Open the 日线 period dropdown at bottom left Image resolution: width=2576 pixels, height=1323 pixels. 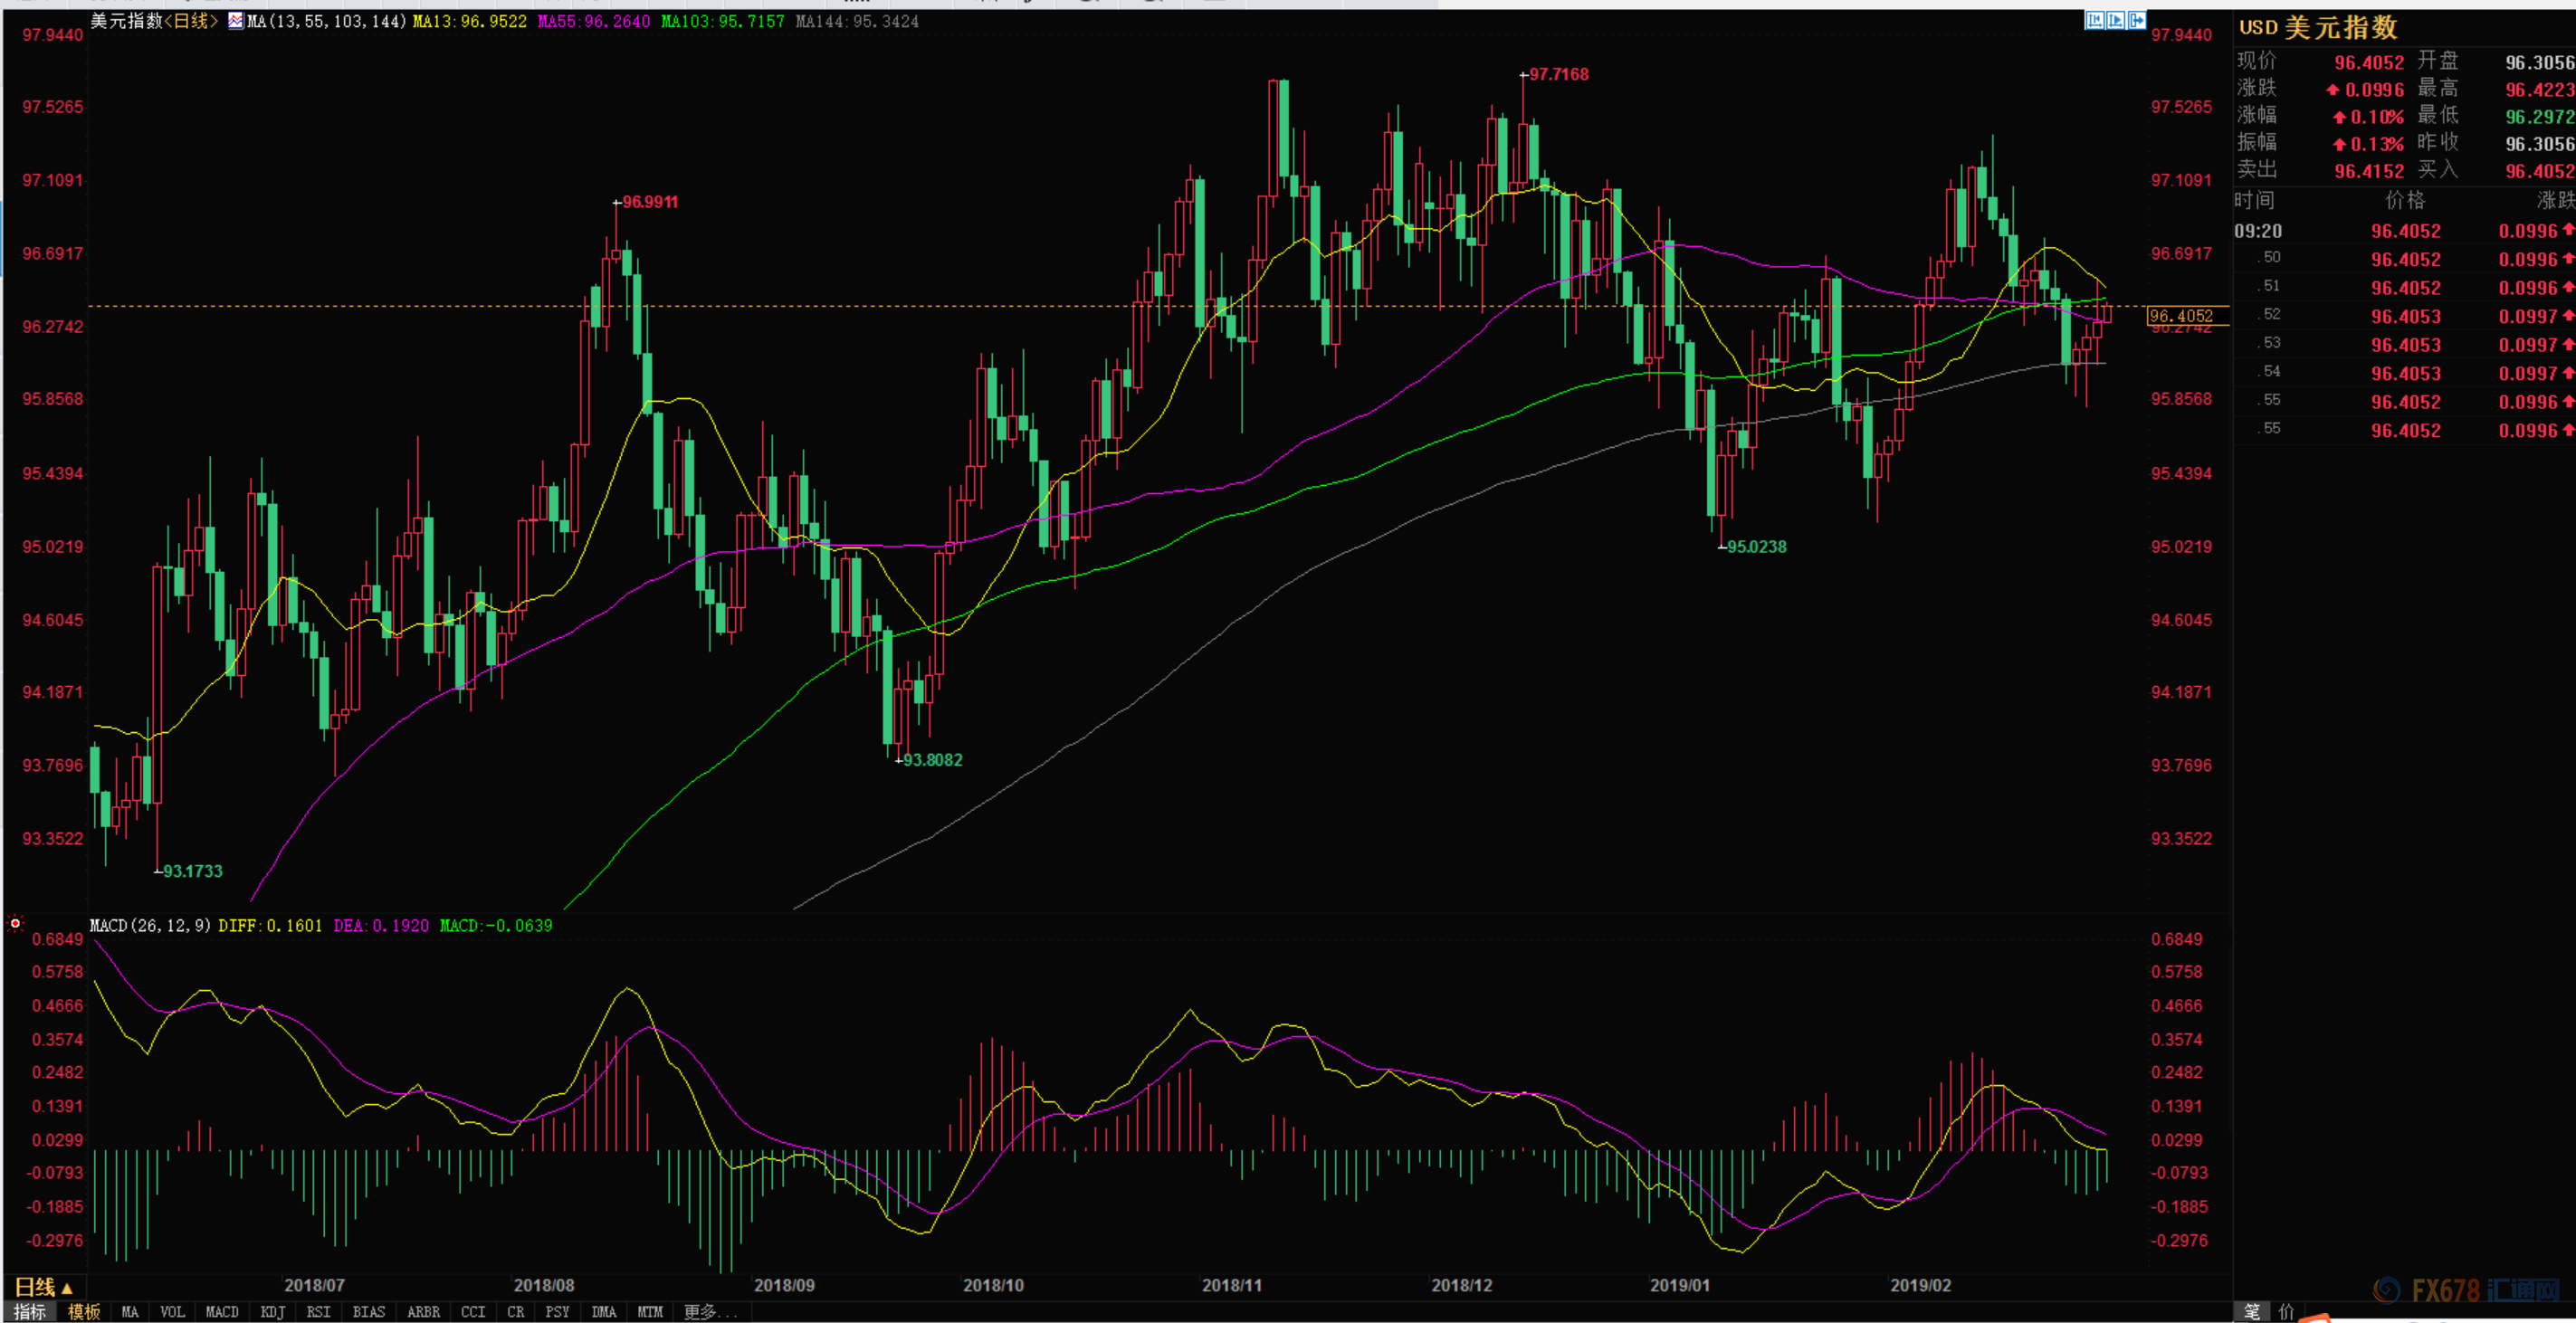[44, 1287]
